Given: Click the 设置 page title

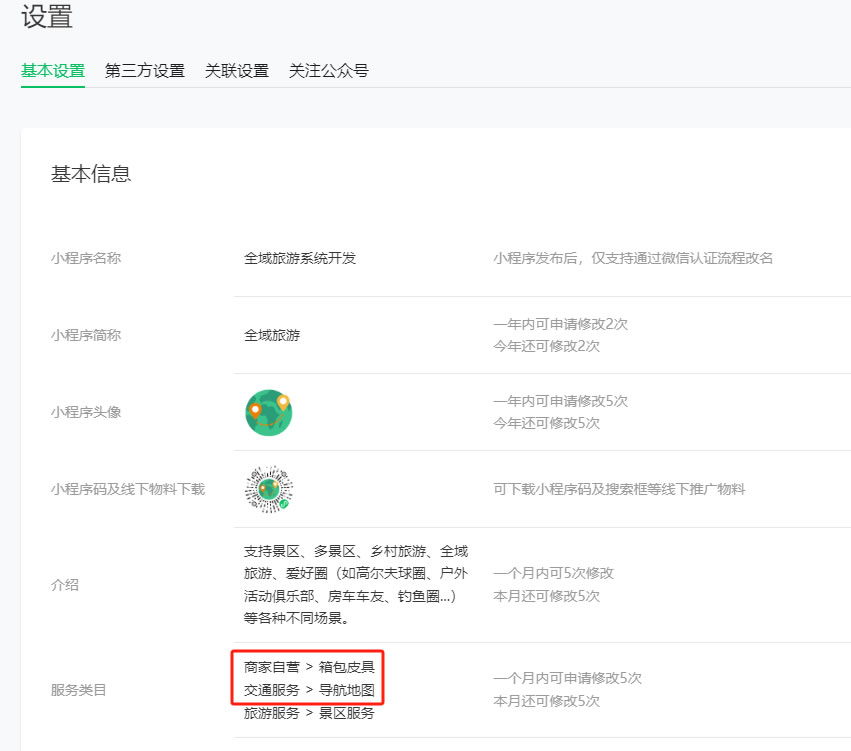Looking at the screenshot, I should 47,16.
